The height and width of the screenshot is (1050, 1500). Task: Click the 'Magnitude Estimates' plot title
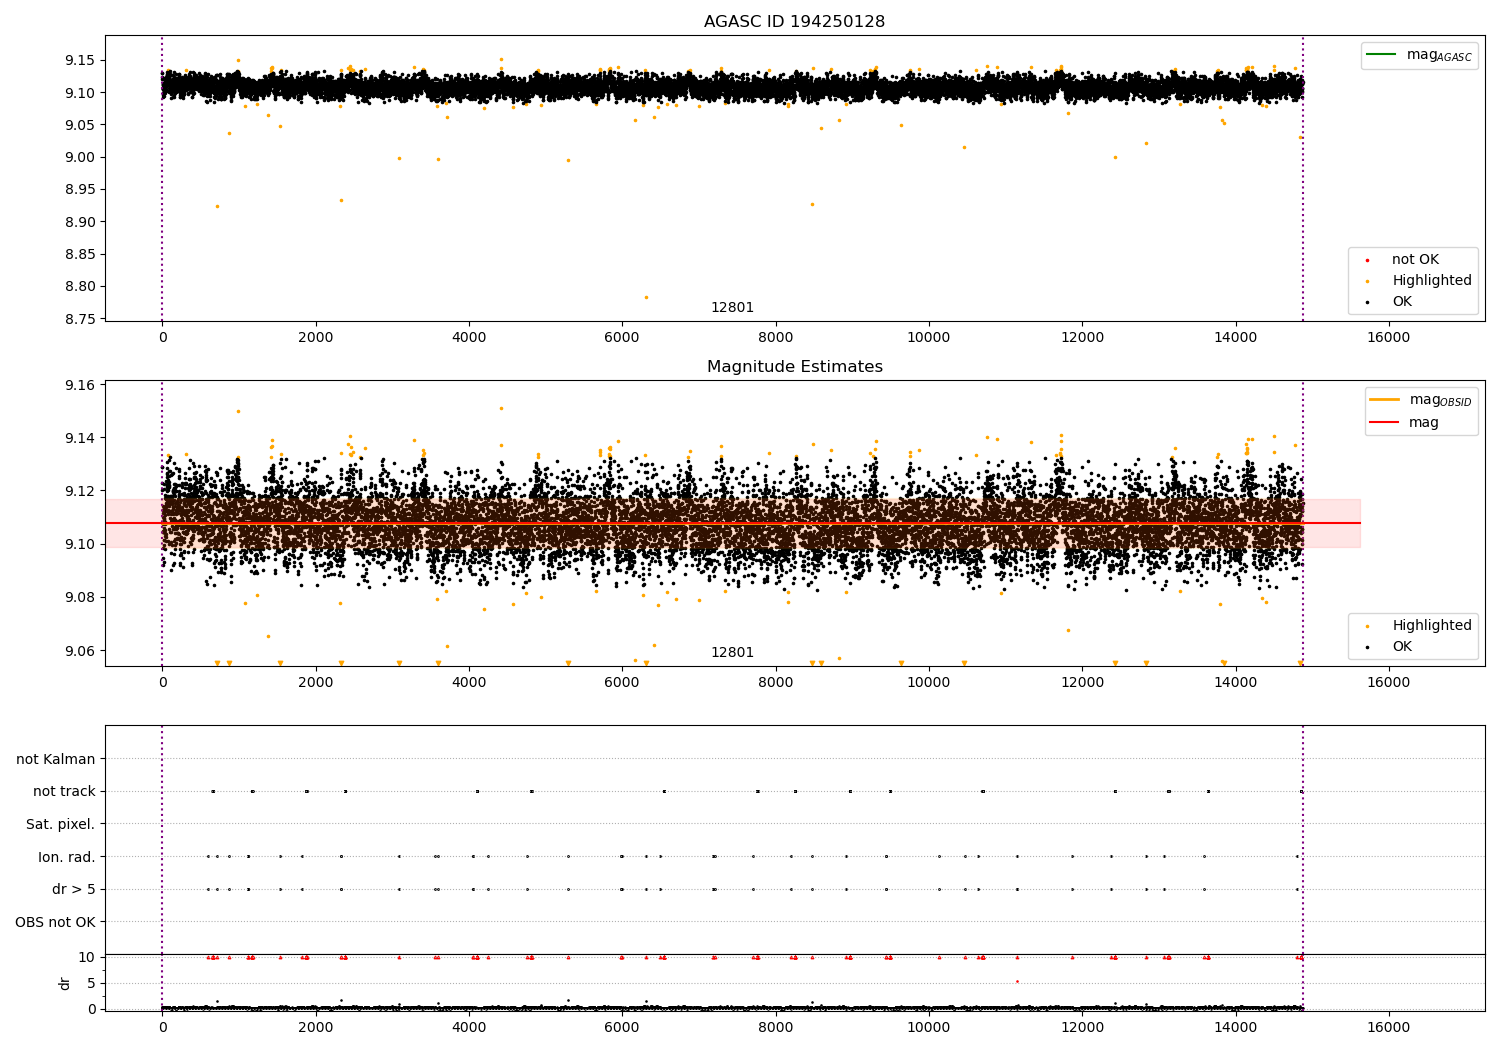[x=794, y=367]
